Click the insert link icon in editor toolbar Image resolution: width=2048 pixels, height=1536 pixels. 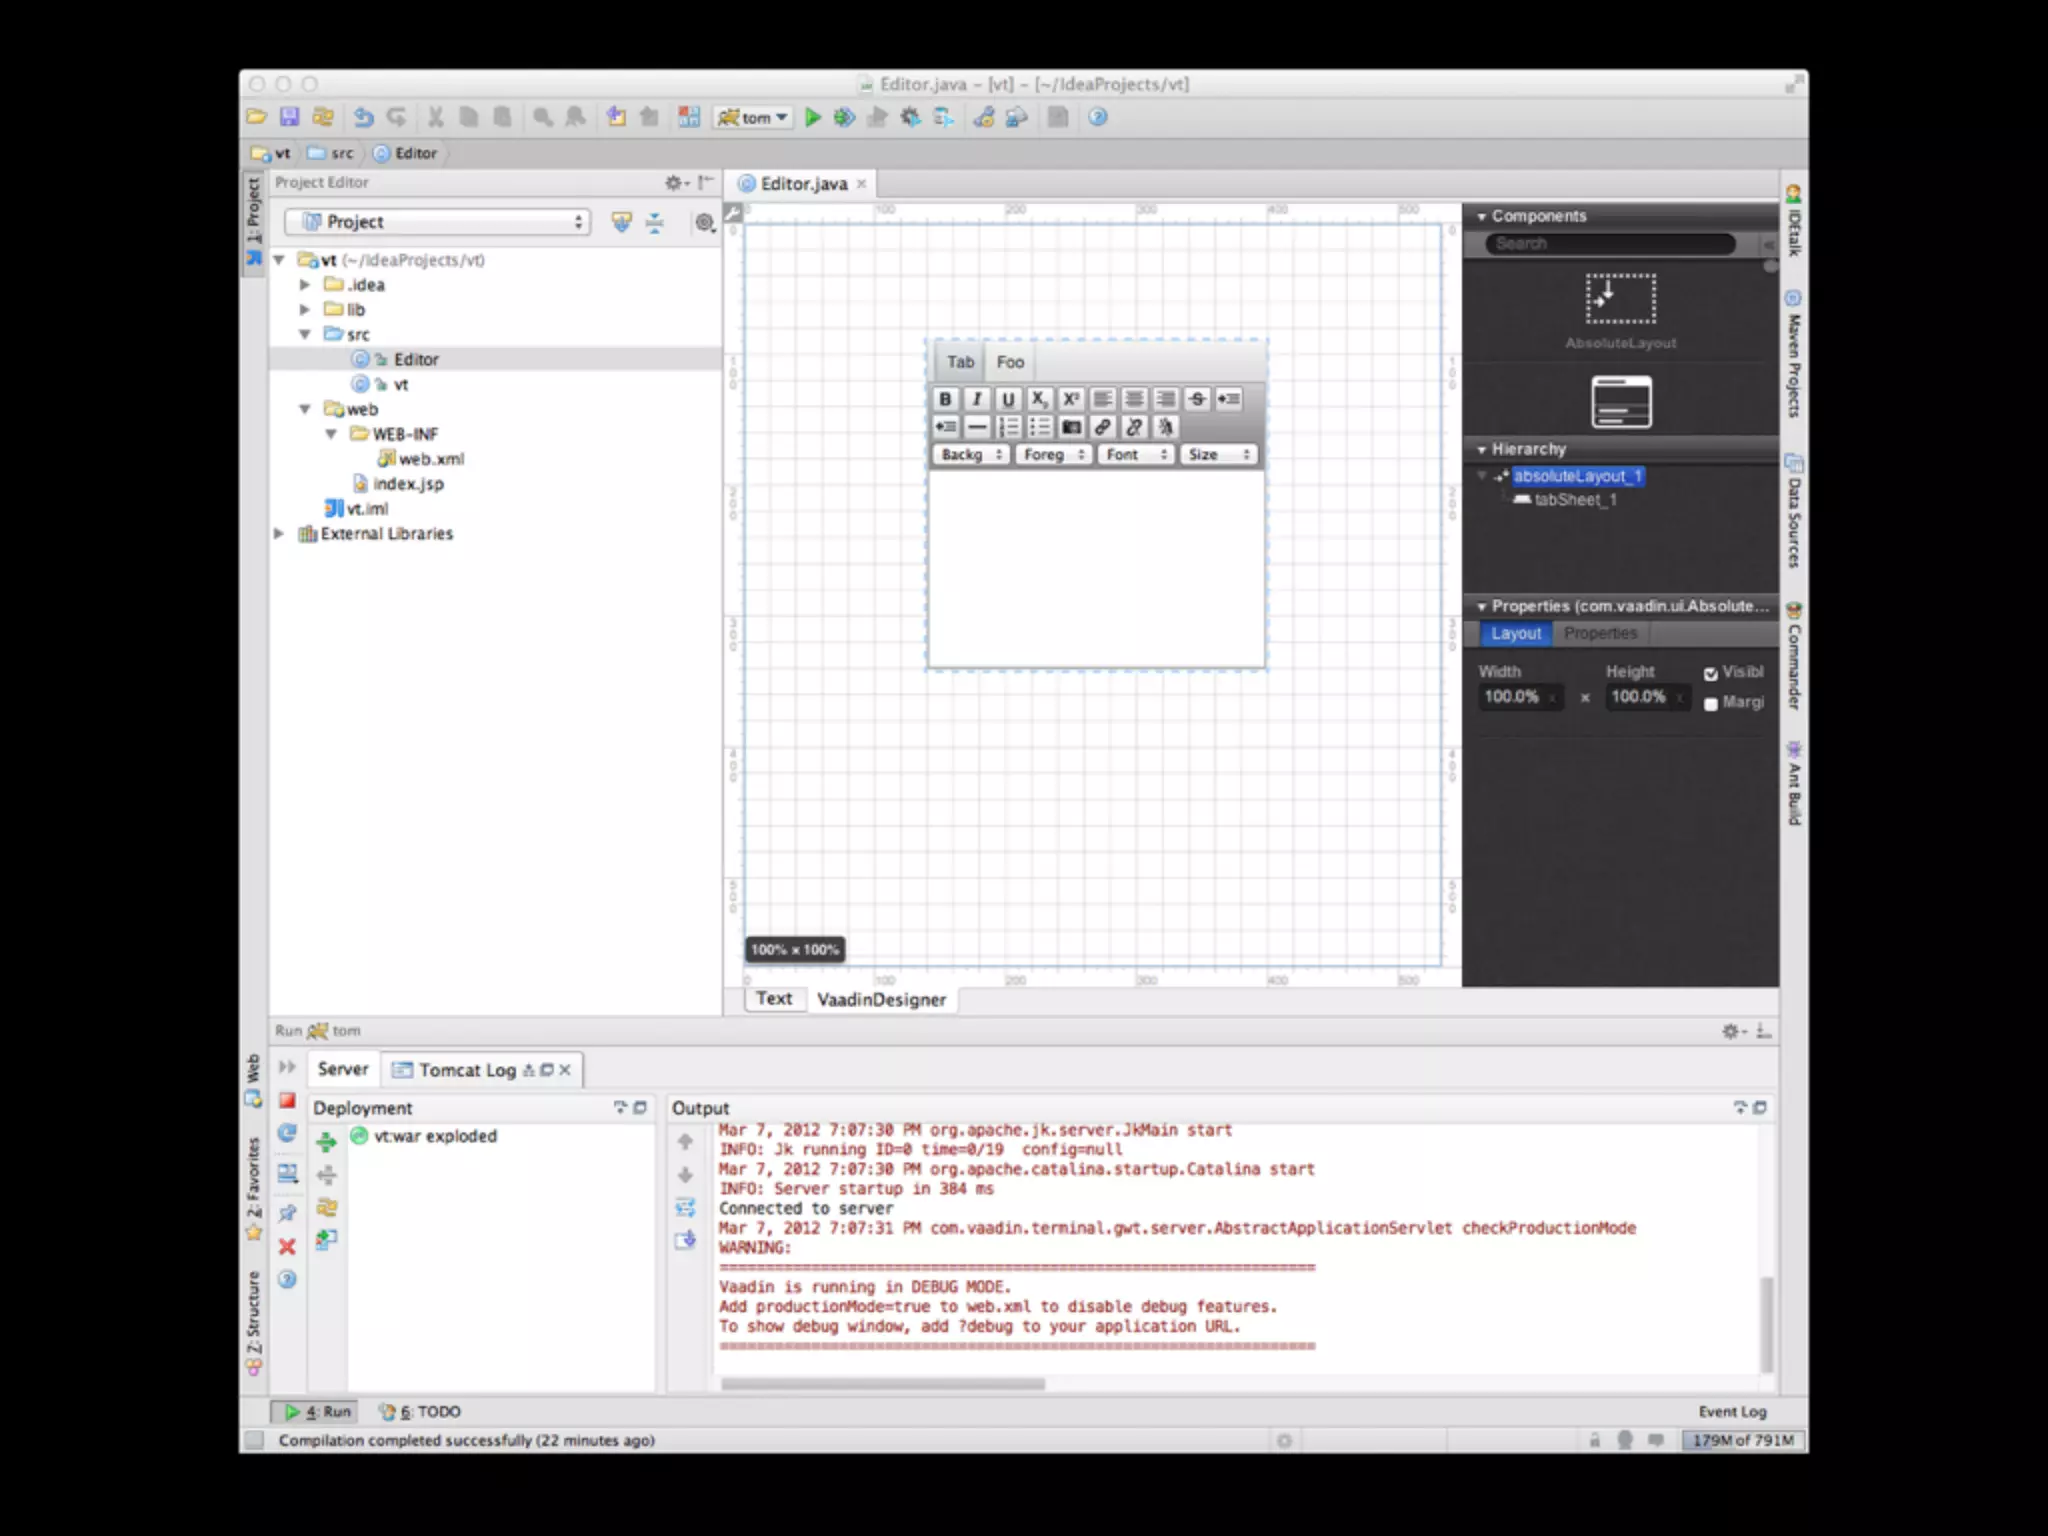click(x=1102, y=427)
